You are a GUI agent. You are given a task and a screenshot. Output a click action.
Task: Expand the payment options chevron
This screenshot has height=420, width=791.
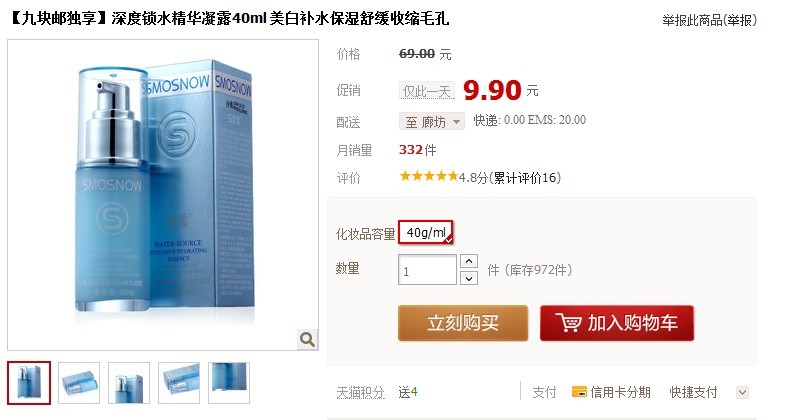(743, 392)
